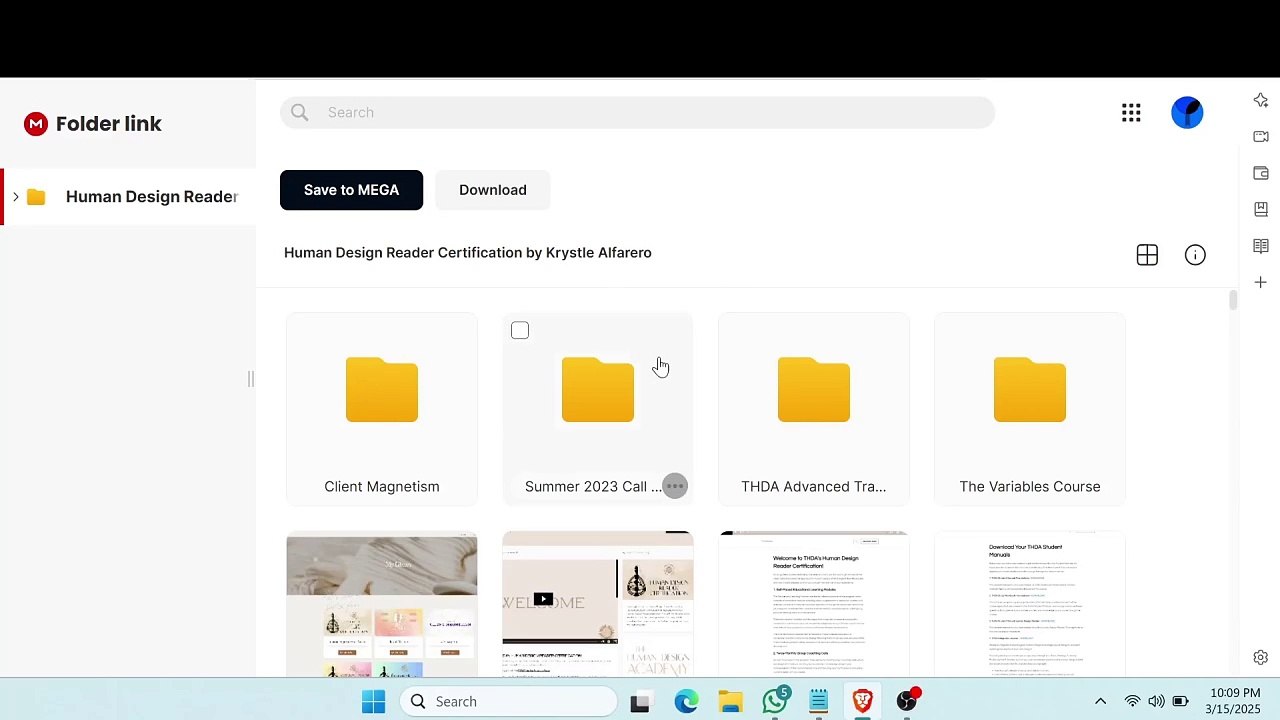Click the search magnifier icon
Viewport: 1280px width, 720px height.
(x=300, y=112)
